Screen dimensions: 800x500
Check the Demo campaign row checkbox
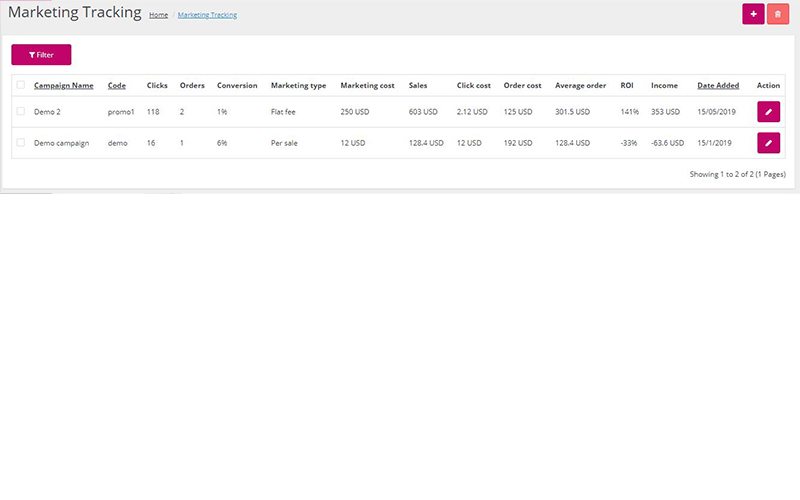click(21, 143)
